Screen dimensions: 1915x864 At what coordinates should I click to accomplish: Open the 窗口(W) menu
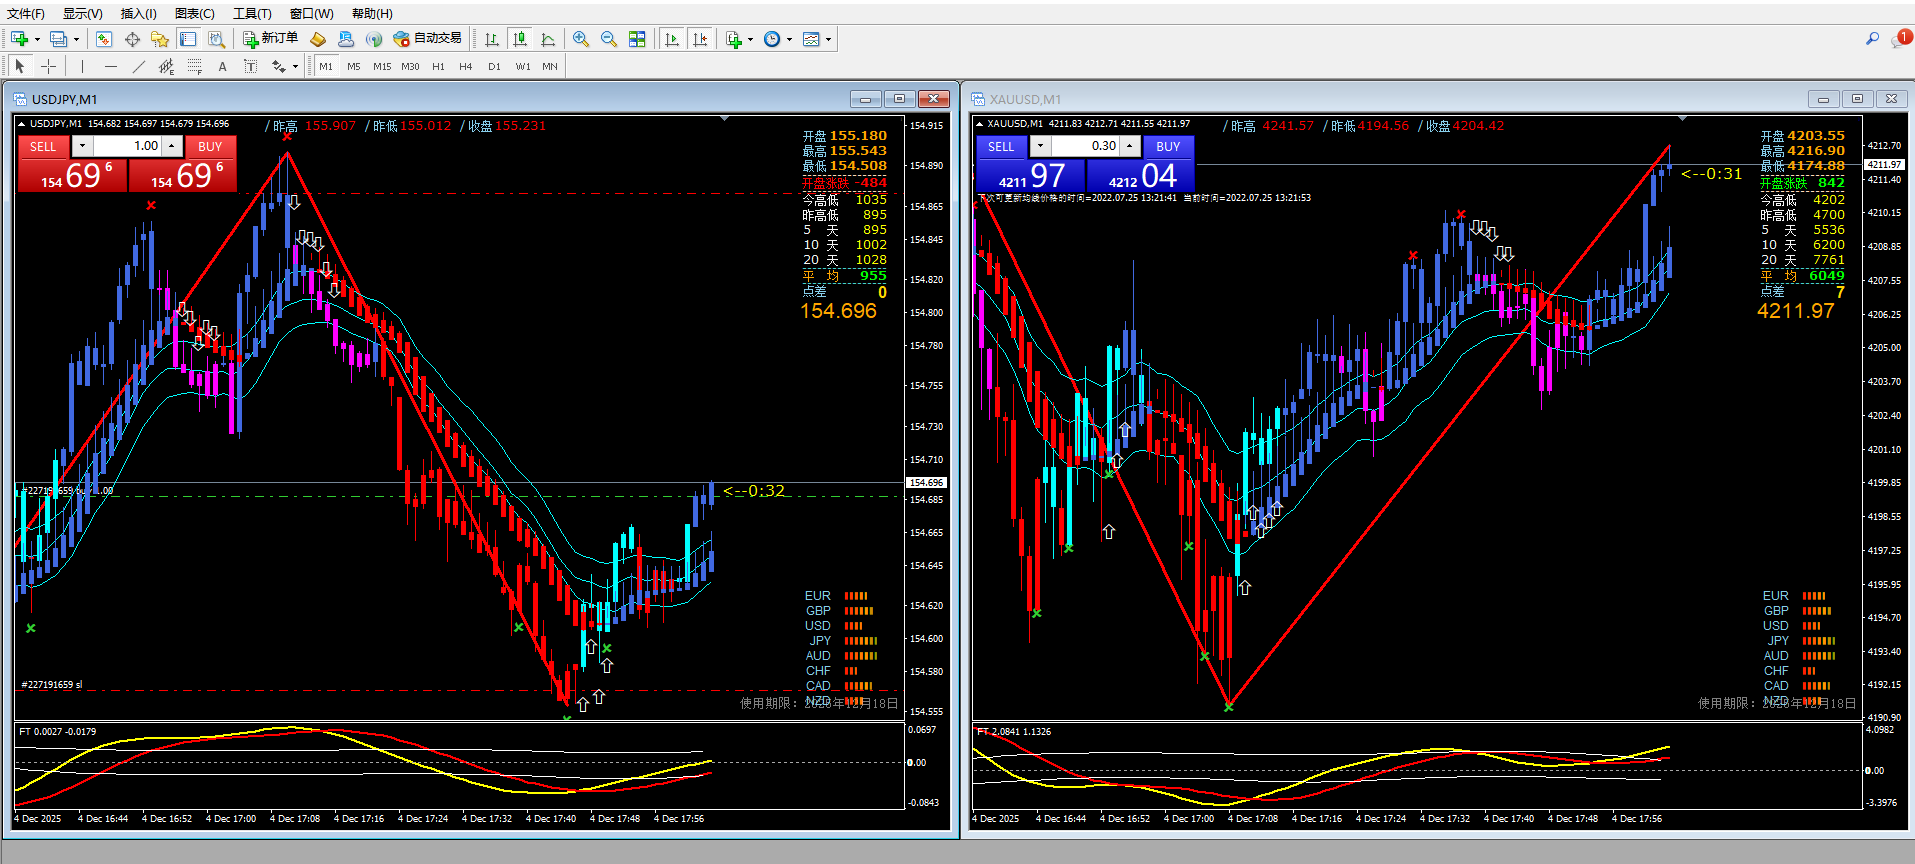coord(311,14)
